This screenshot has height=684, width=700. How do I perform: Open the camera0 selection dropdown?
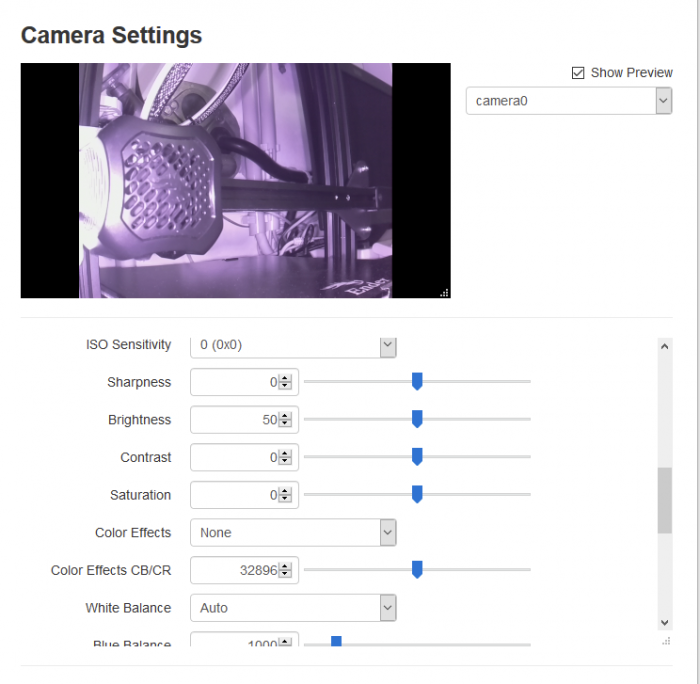coord(568,101)
